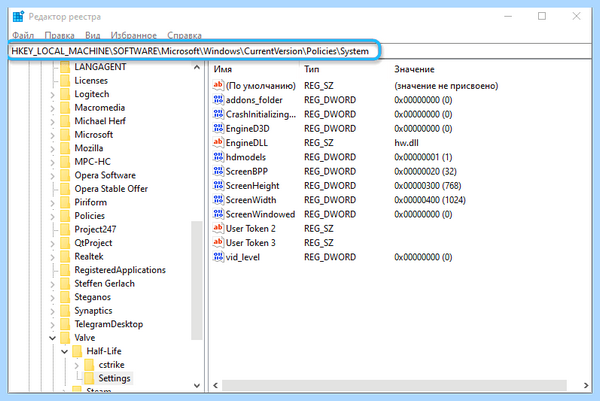Click the values pane horizontal scrollbar thumb

point(394,385)
